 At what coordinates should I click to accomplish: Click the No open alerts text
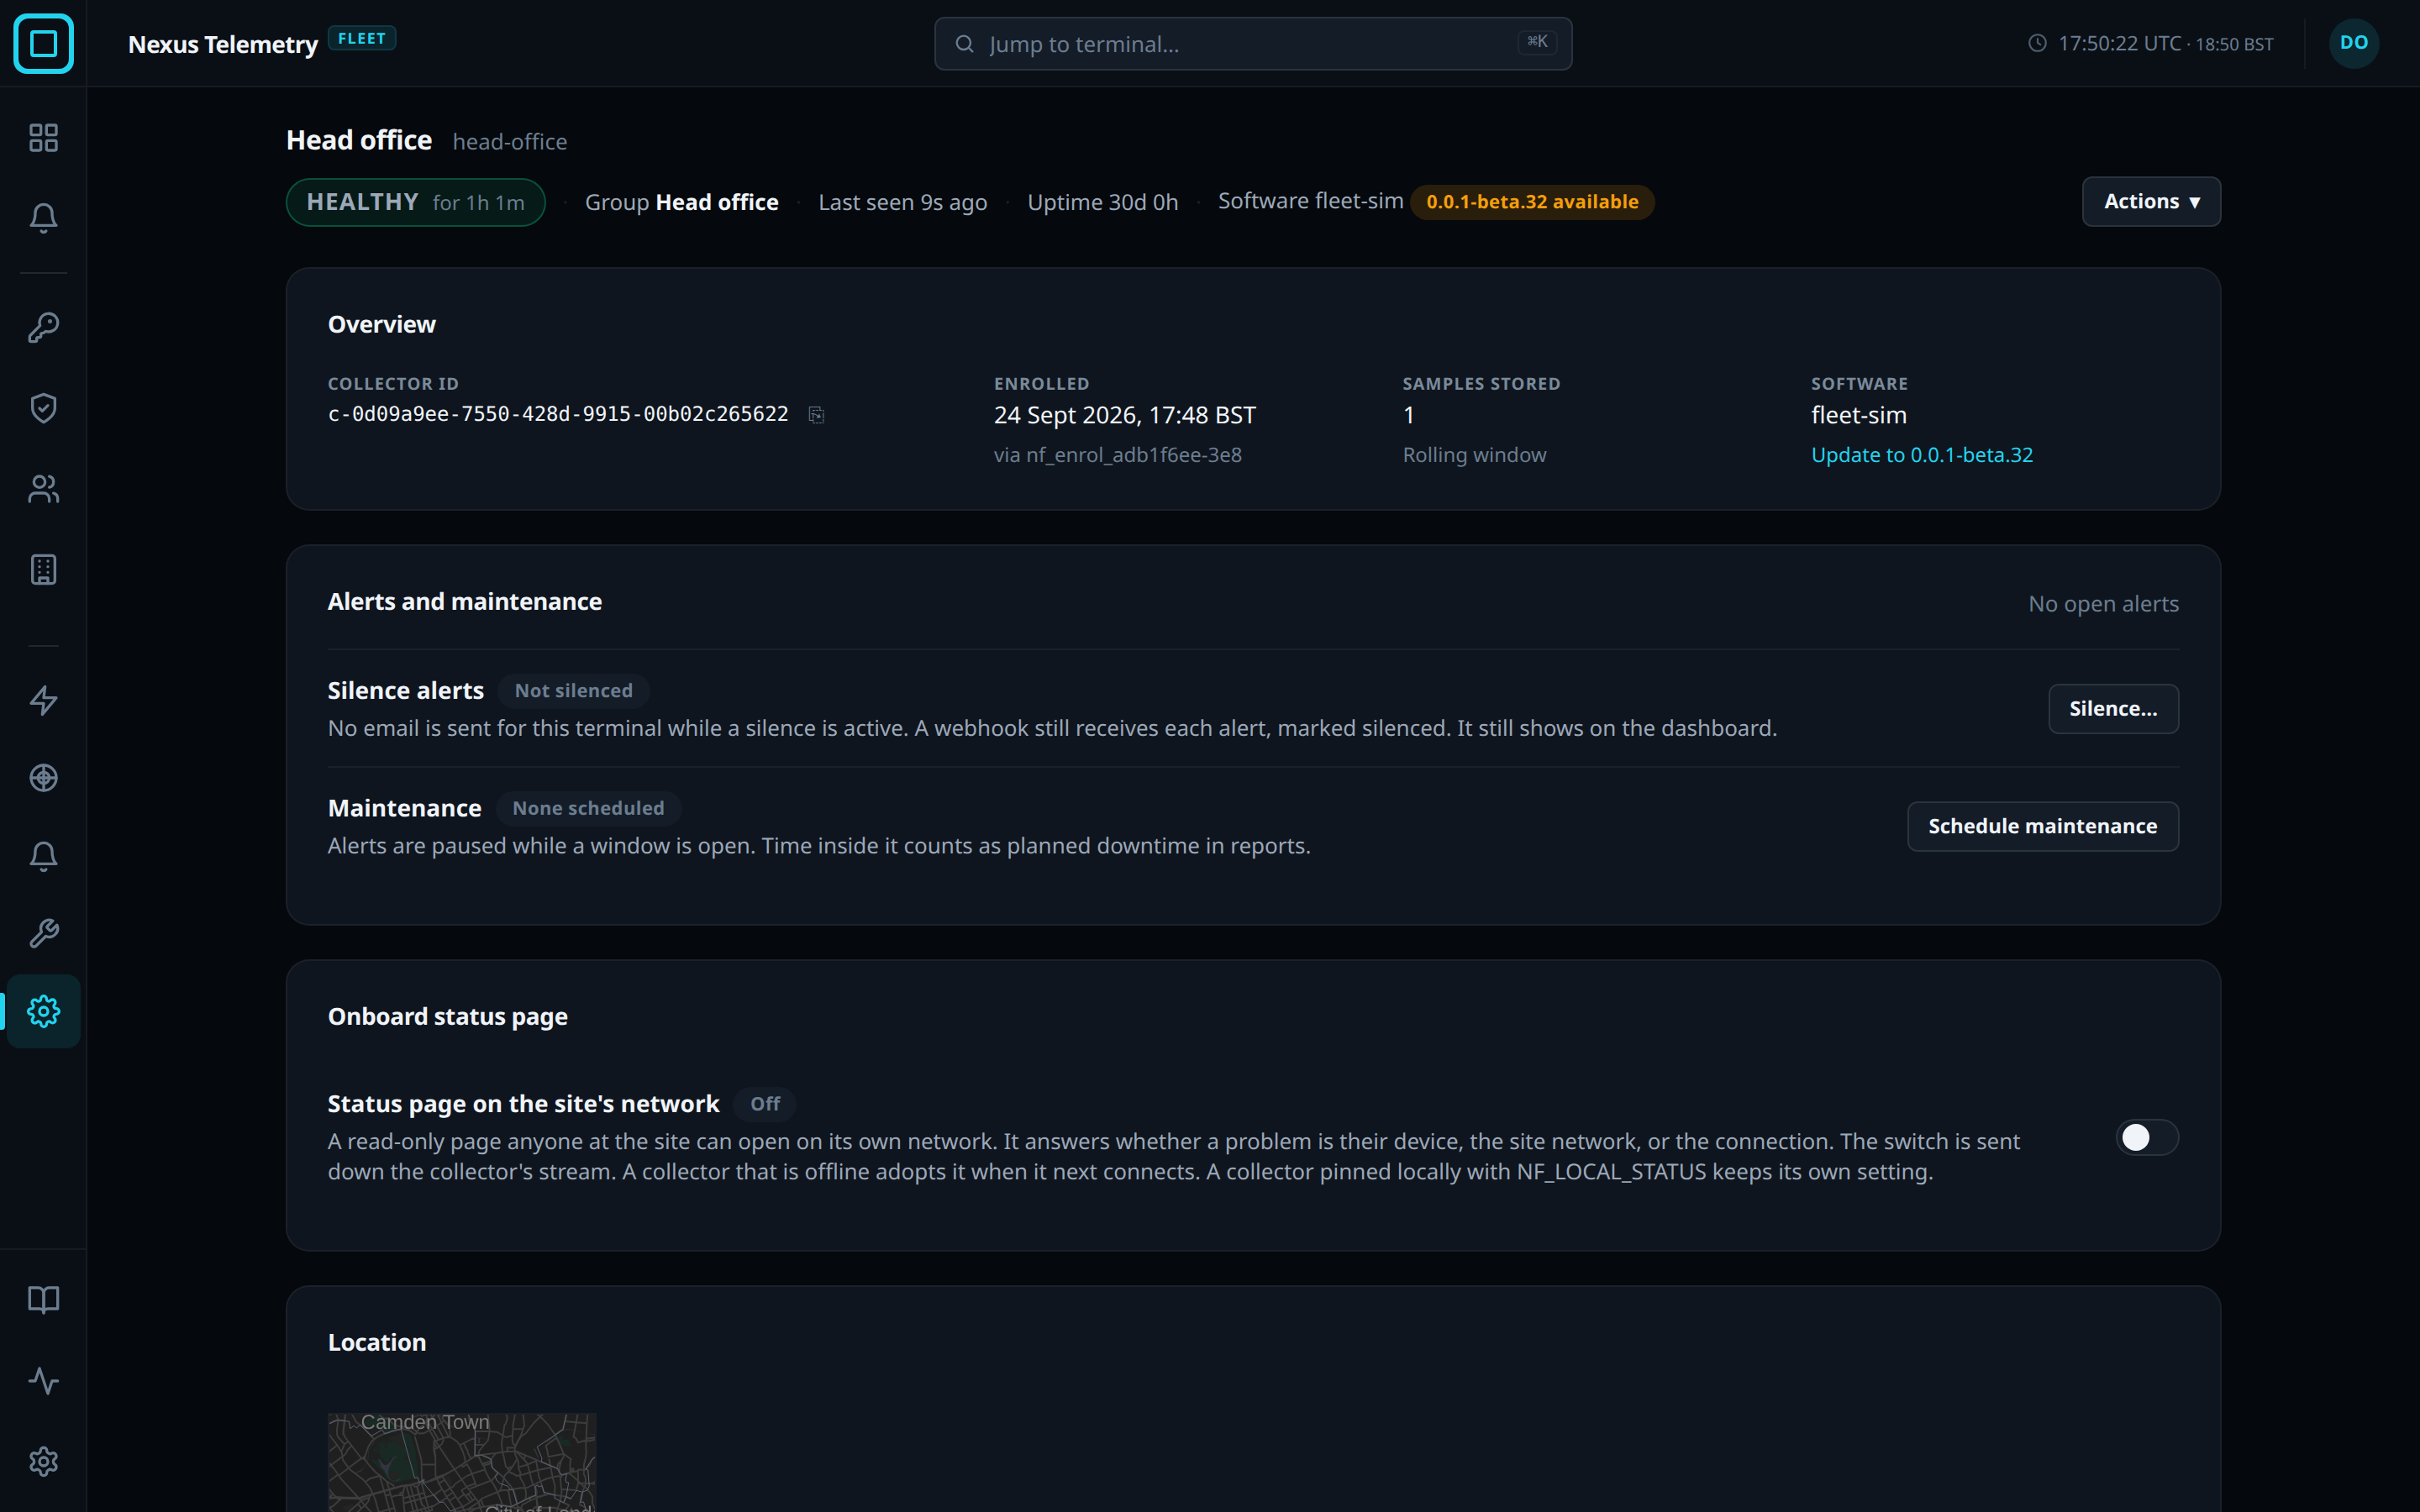(2103, 604)
